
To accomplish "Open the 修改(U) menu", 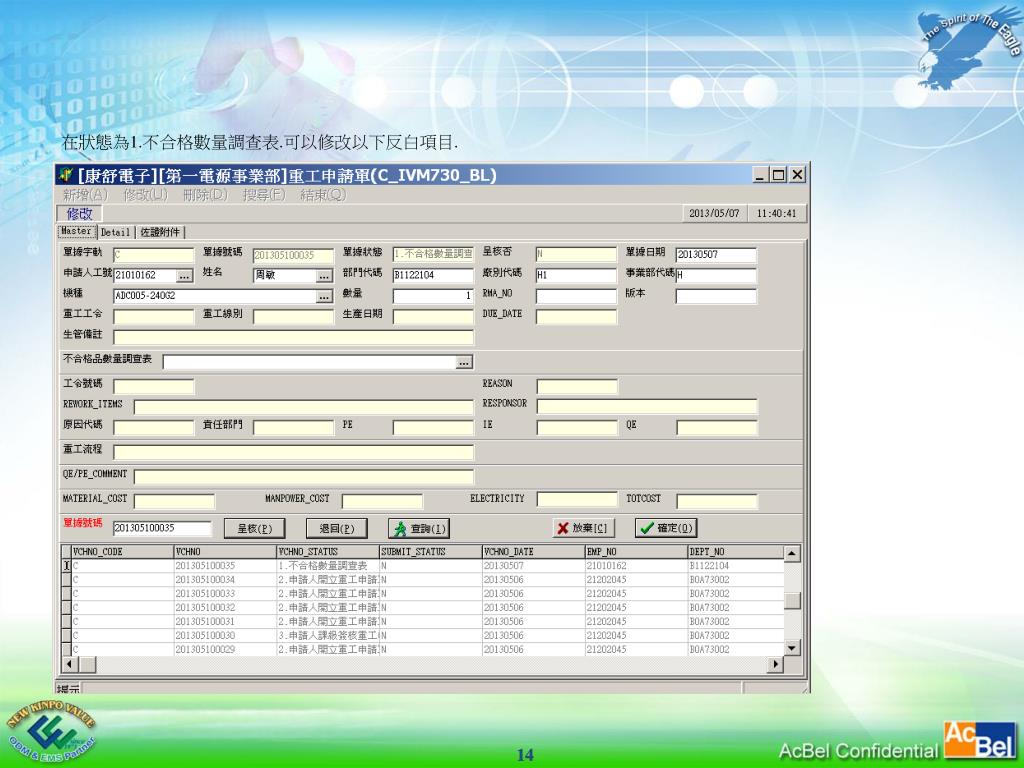I will point(146,195).
